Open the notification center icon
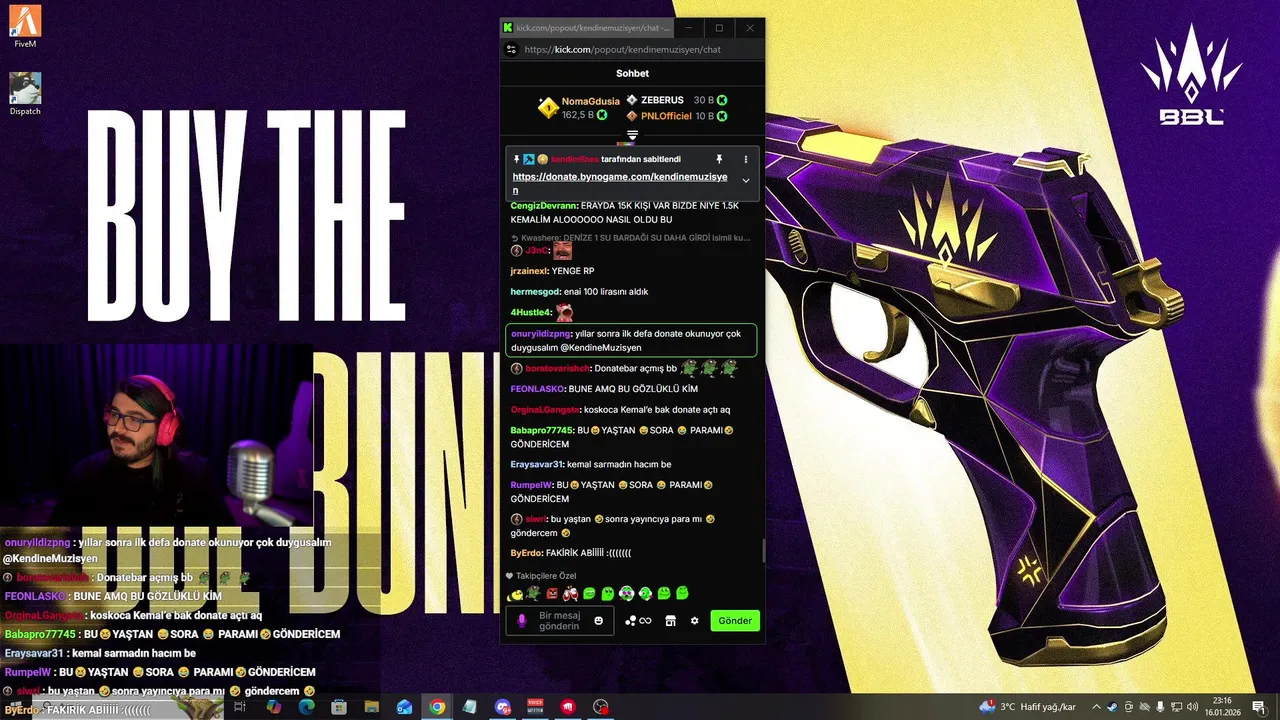This screenshot has width=1280, height=720. click(1258, 707)
